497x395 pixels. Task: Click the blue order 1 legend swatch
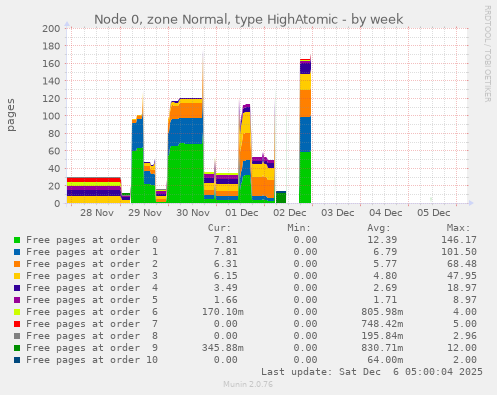[x=17, y=252]
